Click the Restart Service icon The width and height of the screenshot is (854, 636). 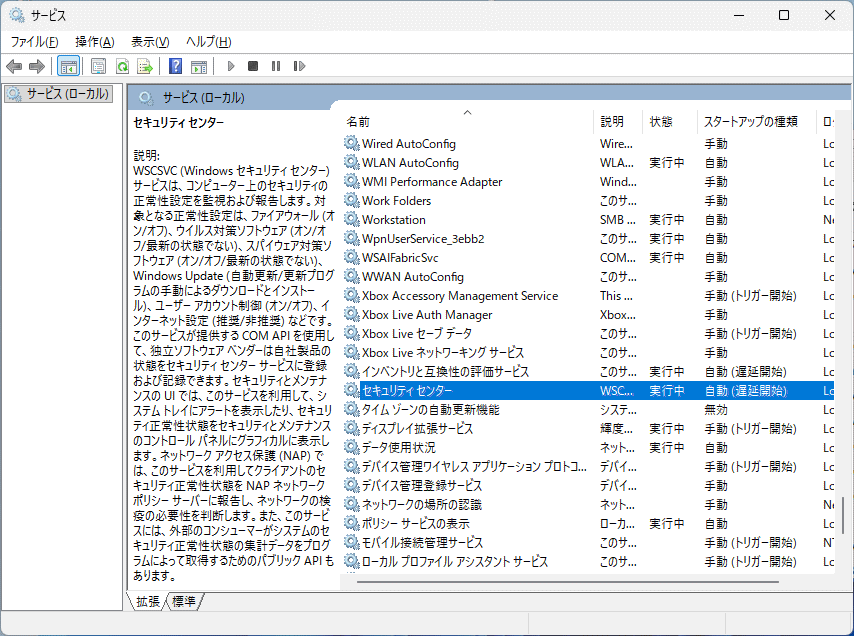point(299,66)
